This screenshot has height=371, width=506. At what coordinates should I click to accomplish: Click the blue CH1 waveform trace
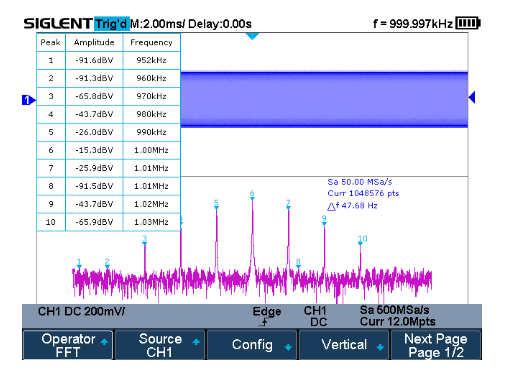pyautogui.click(x=324, y=99)
